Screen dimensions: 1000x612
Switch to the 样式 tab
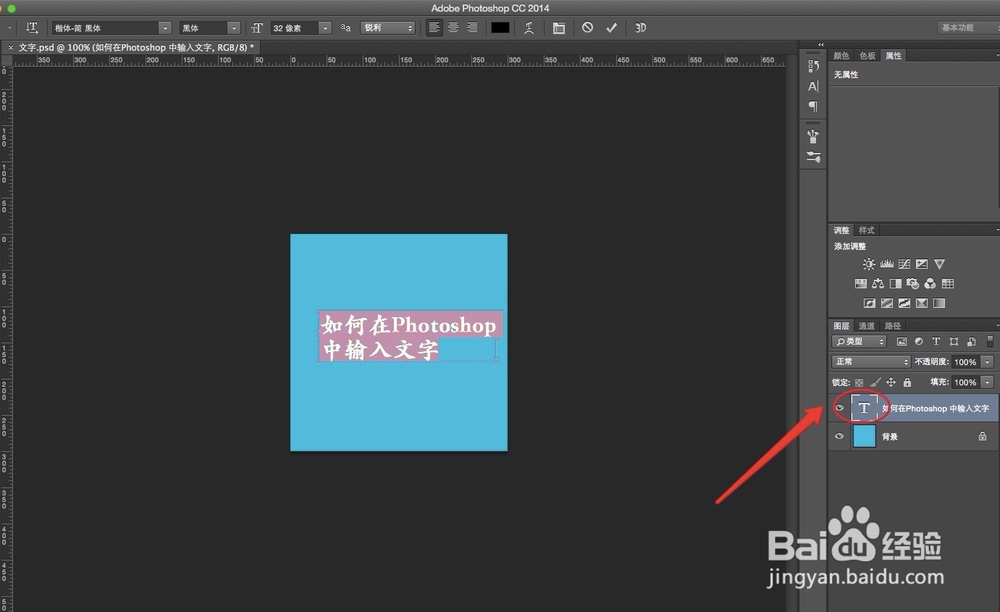click(866, 230)
